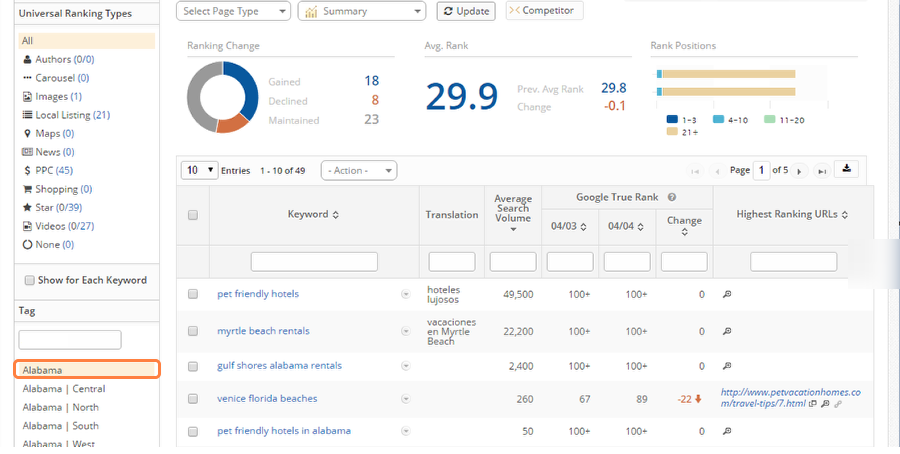
Task: Click magnifier icon in pet friendly hotels row
Action: pyautogui.click(x=727, y=294)
